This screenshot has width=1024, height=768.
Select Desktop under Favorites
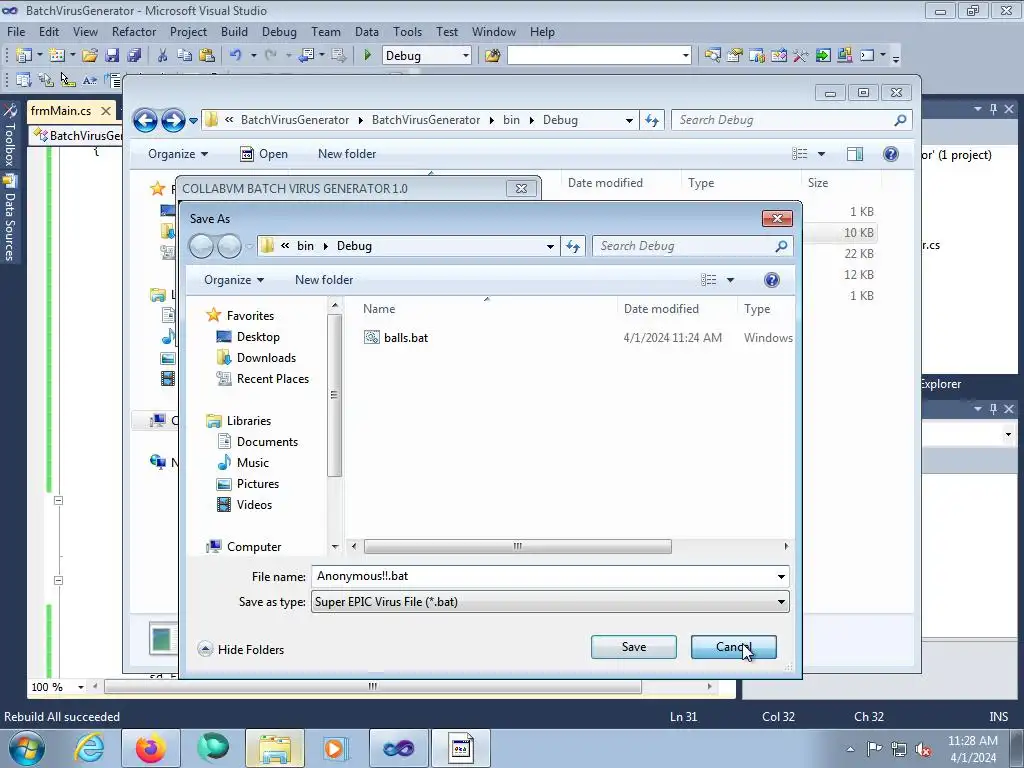pyautogui.click(x=248, y=336)
